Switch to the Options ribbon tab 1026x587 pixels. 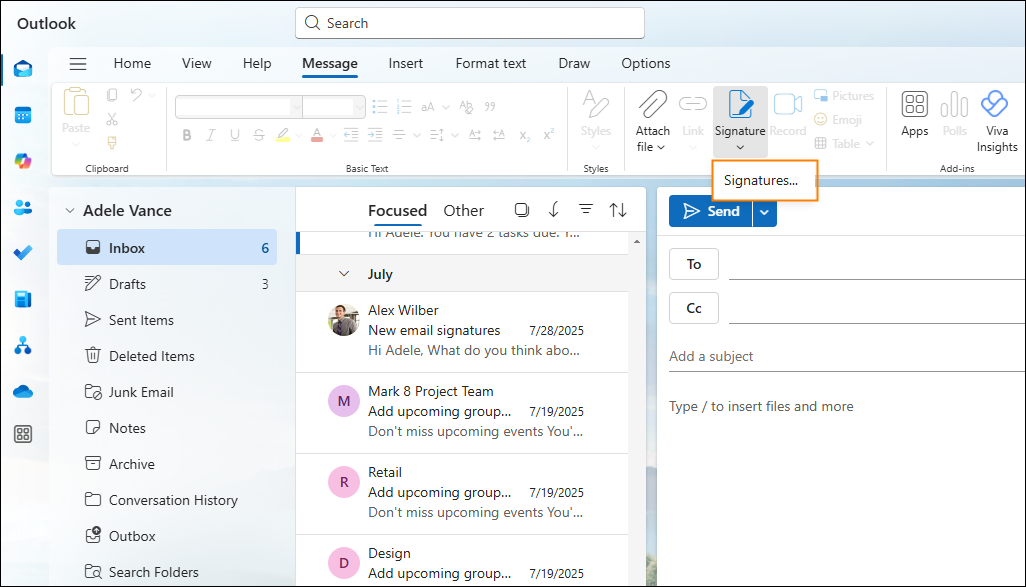point(646,63)
